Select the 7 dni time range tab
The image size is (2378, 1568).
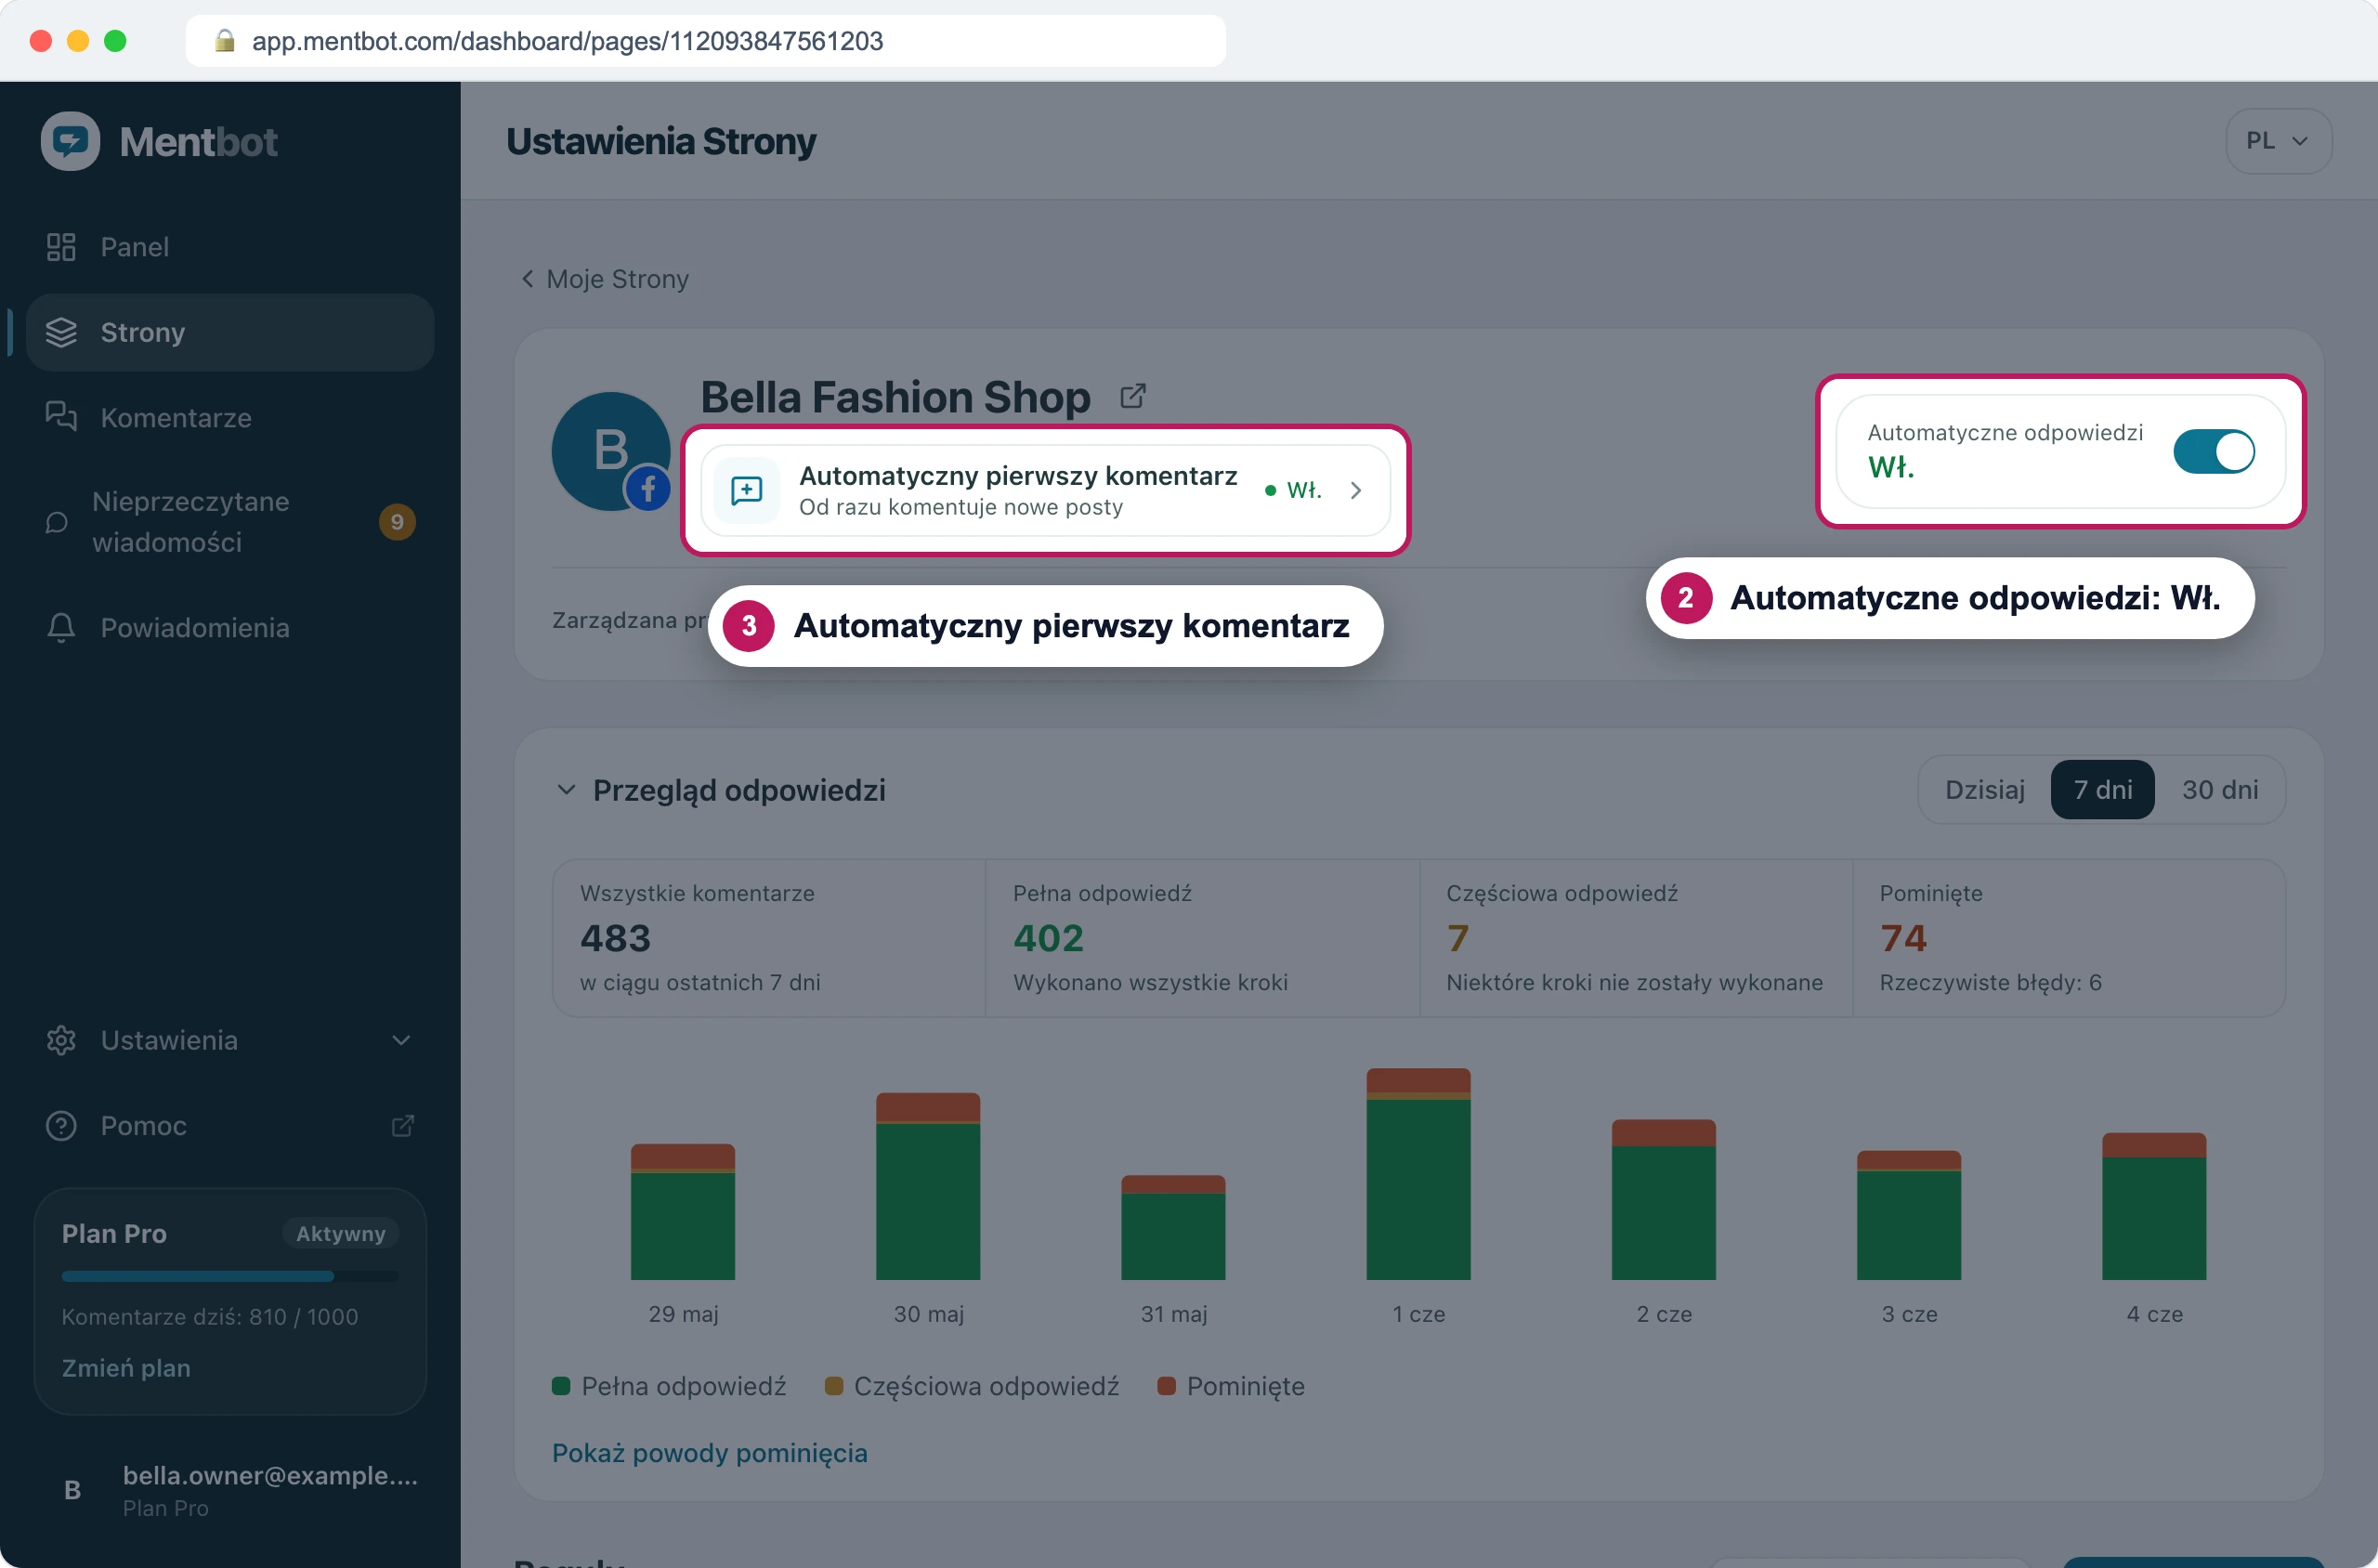pos(2102,790)
